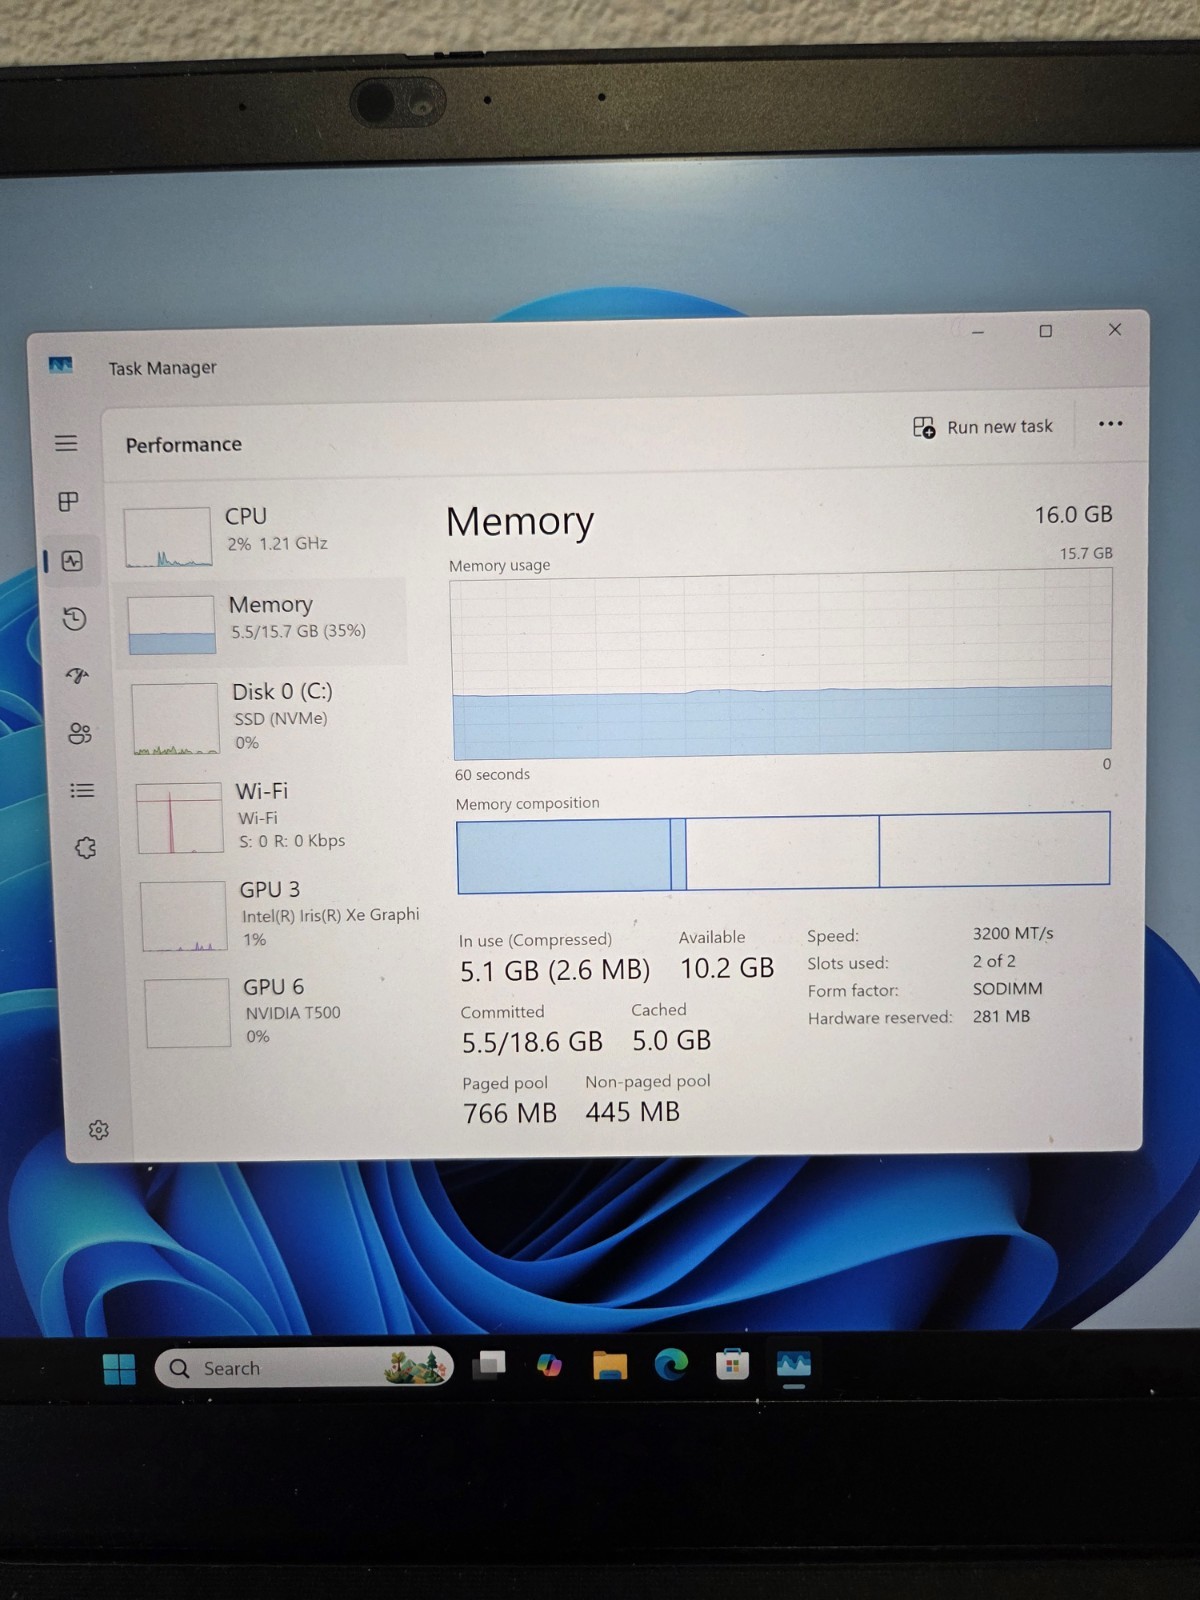
Task: Select the CPU performance entry
Action: click(260, 534)
